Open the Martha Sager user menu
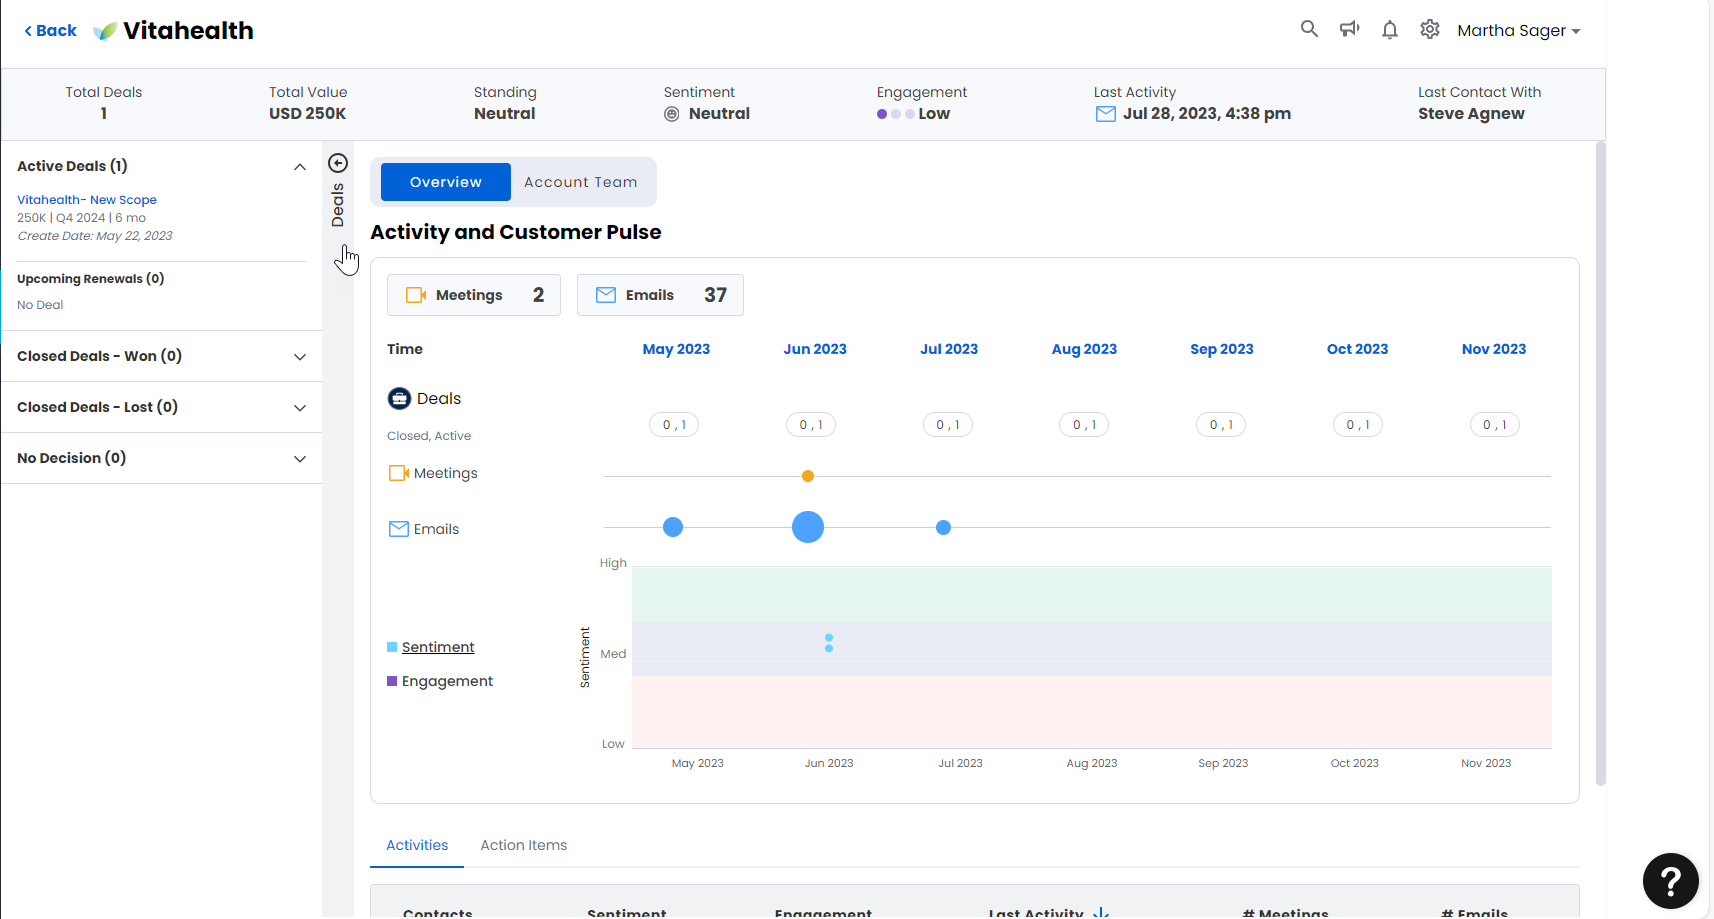This screenshot has height=919, width=1714. click(1518, 30)
